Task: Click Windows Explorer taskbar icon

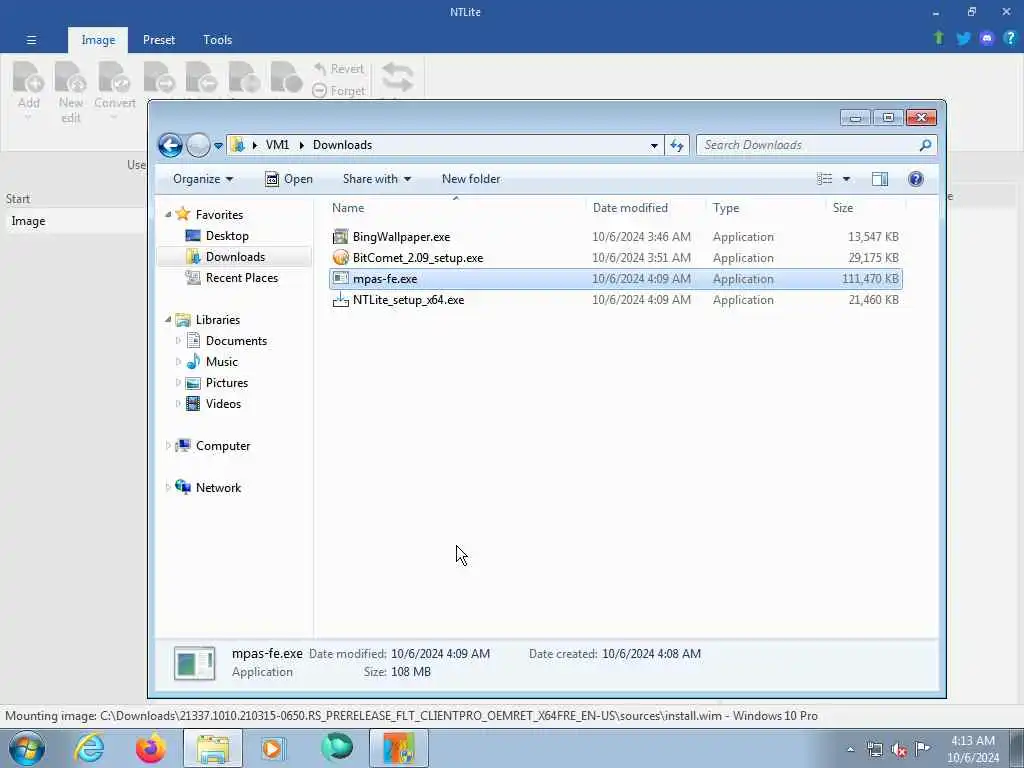Action: [213, 748]
